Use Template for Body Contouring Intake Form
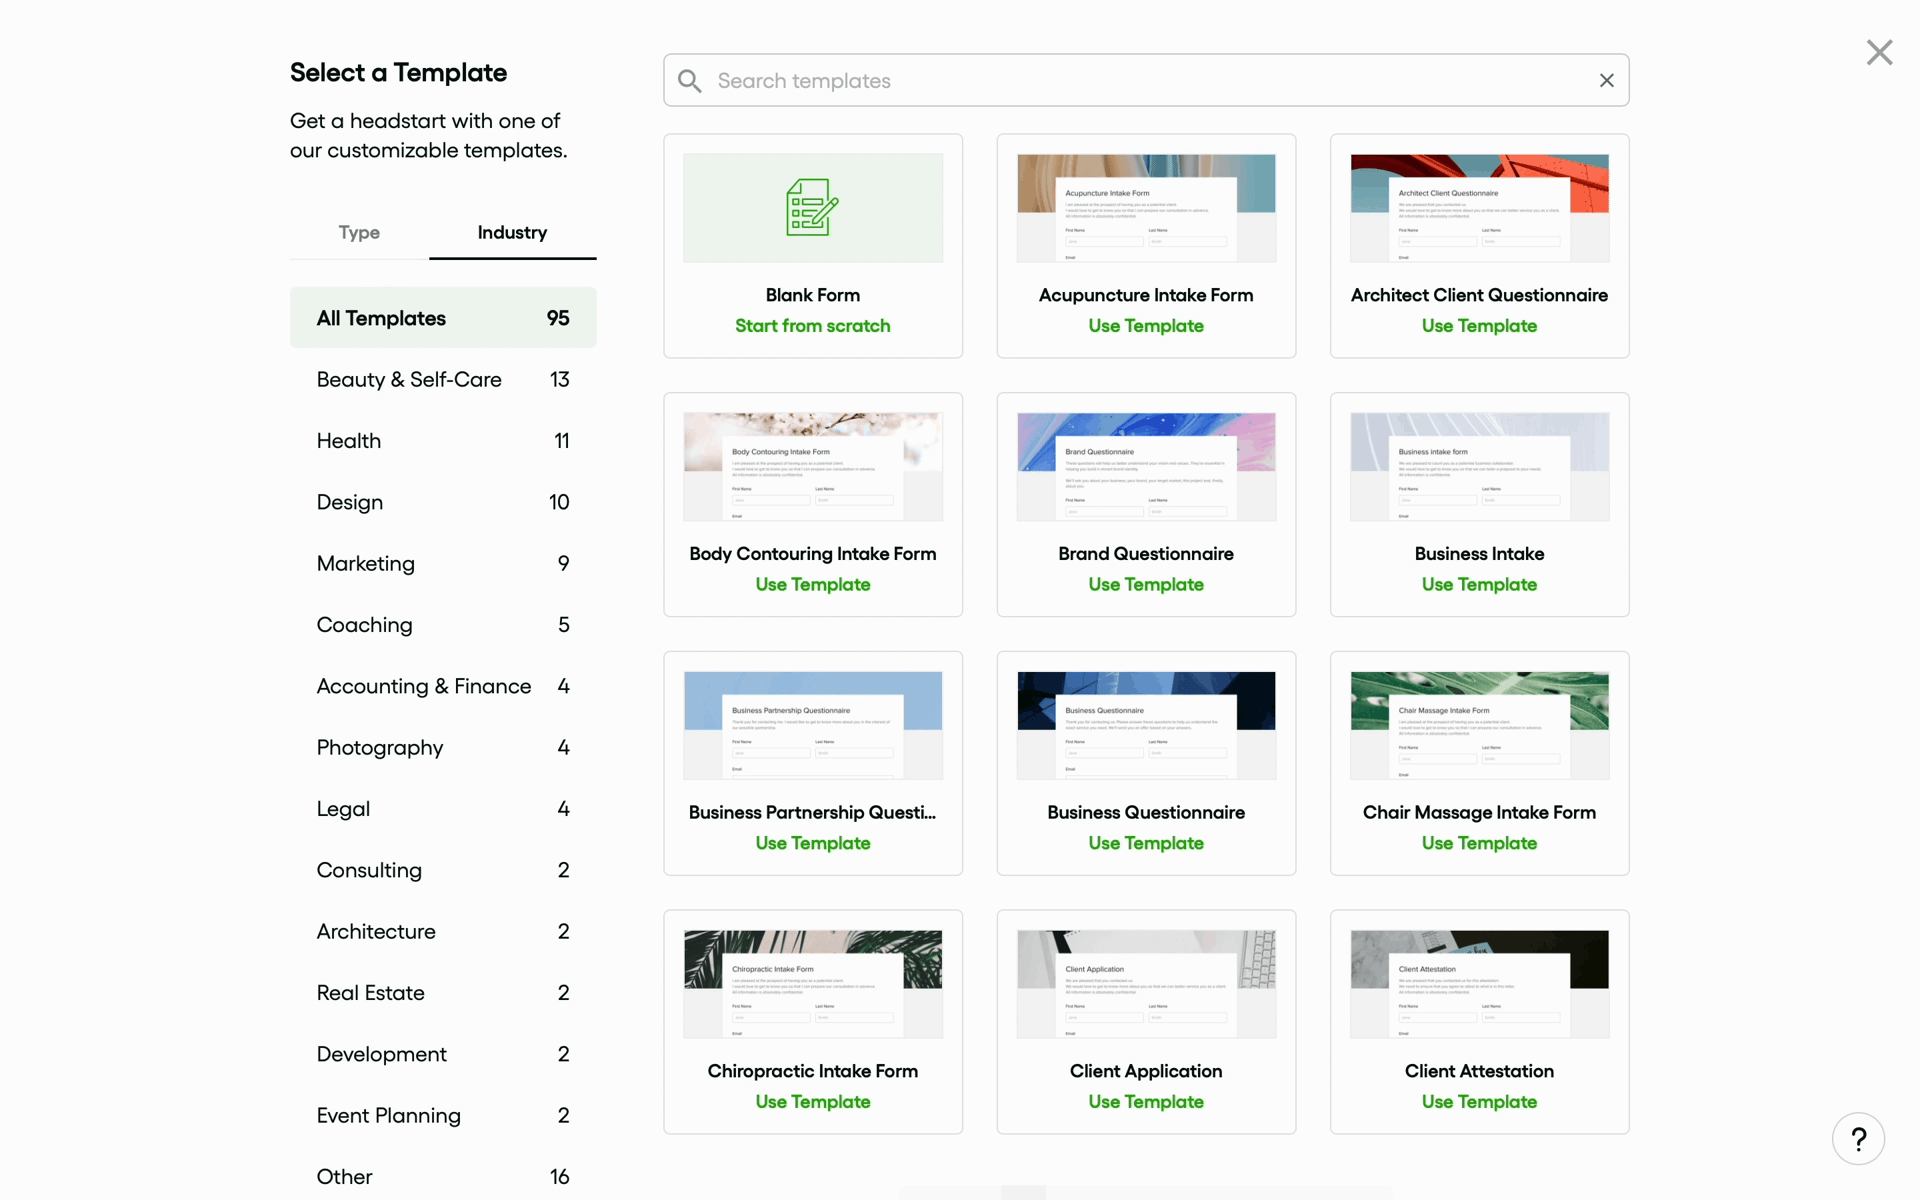1920x1200 pixels. [x=813, y=585]
